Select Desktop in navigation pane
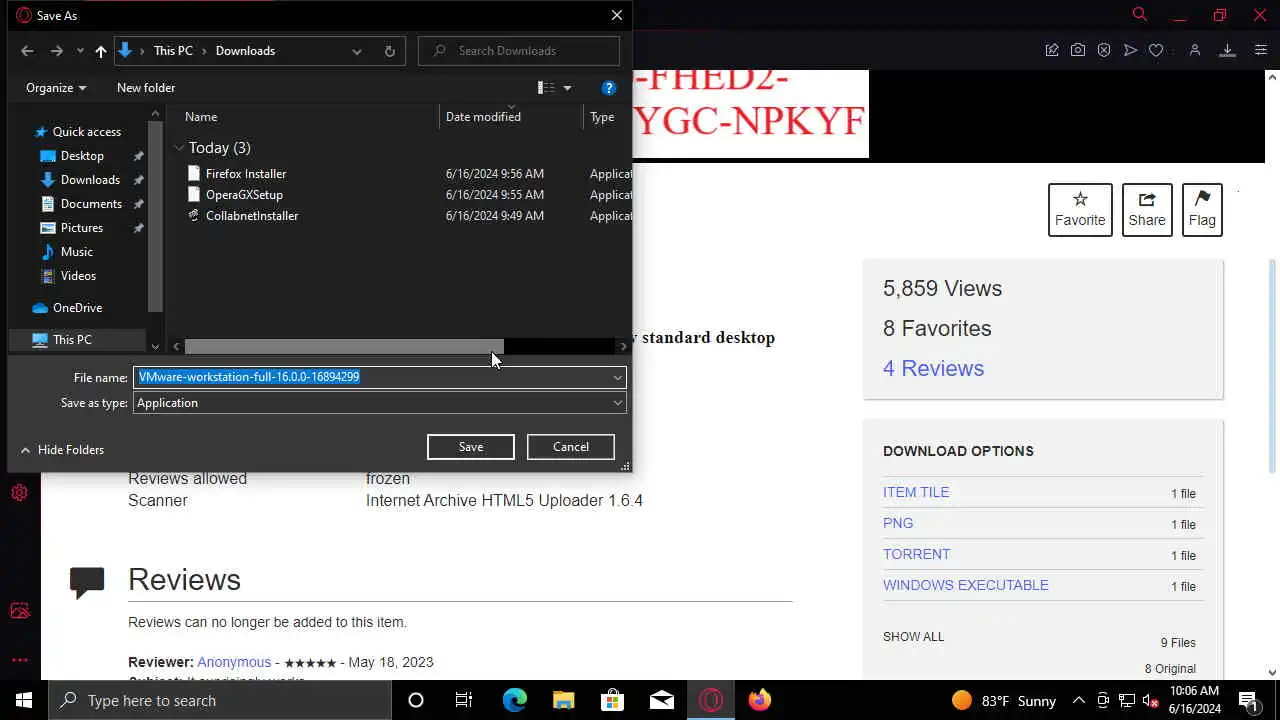The width and height of the screenshot is (1280, 720). click(82, 156)
